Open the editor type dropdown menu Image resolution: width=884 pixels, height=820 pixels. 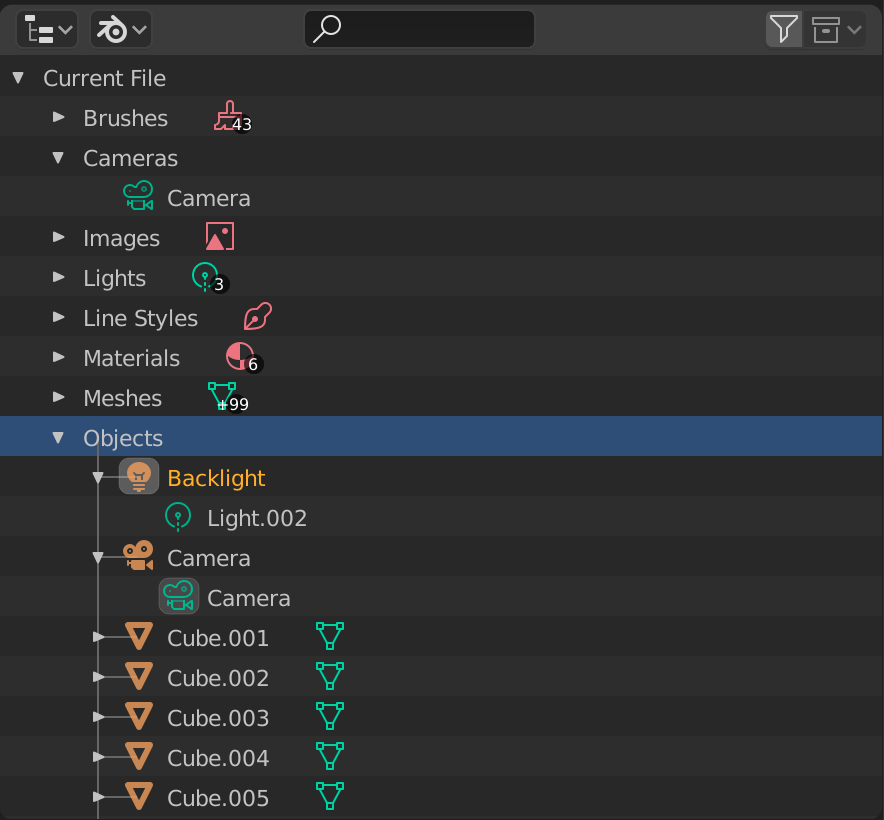[x=47, y=29]
